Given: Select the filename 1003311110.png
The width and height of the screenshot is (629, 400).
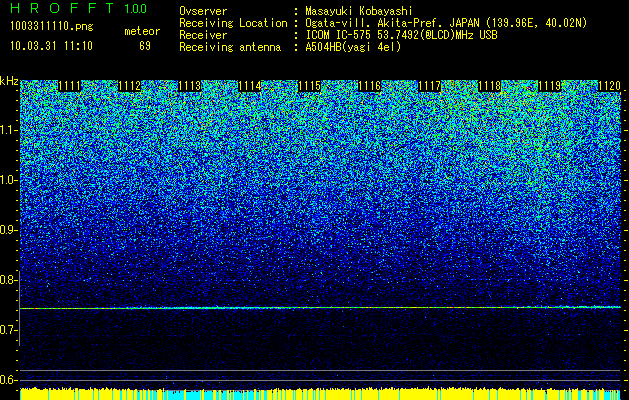Looking at the screenshot, I should [52, 26].
